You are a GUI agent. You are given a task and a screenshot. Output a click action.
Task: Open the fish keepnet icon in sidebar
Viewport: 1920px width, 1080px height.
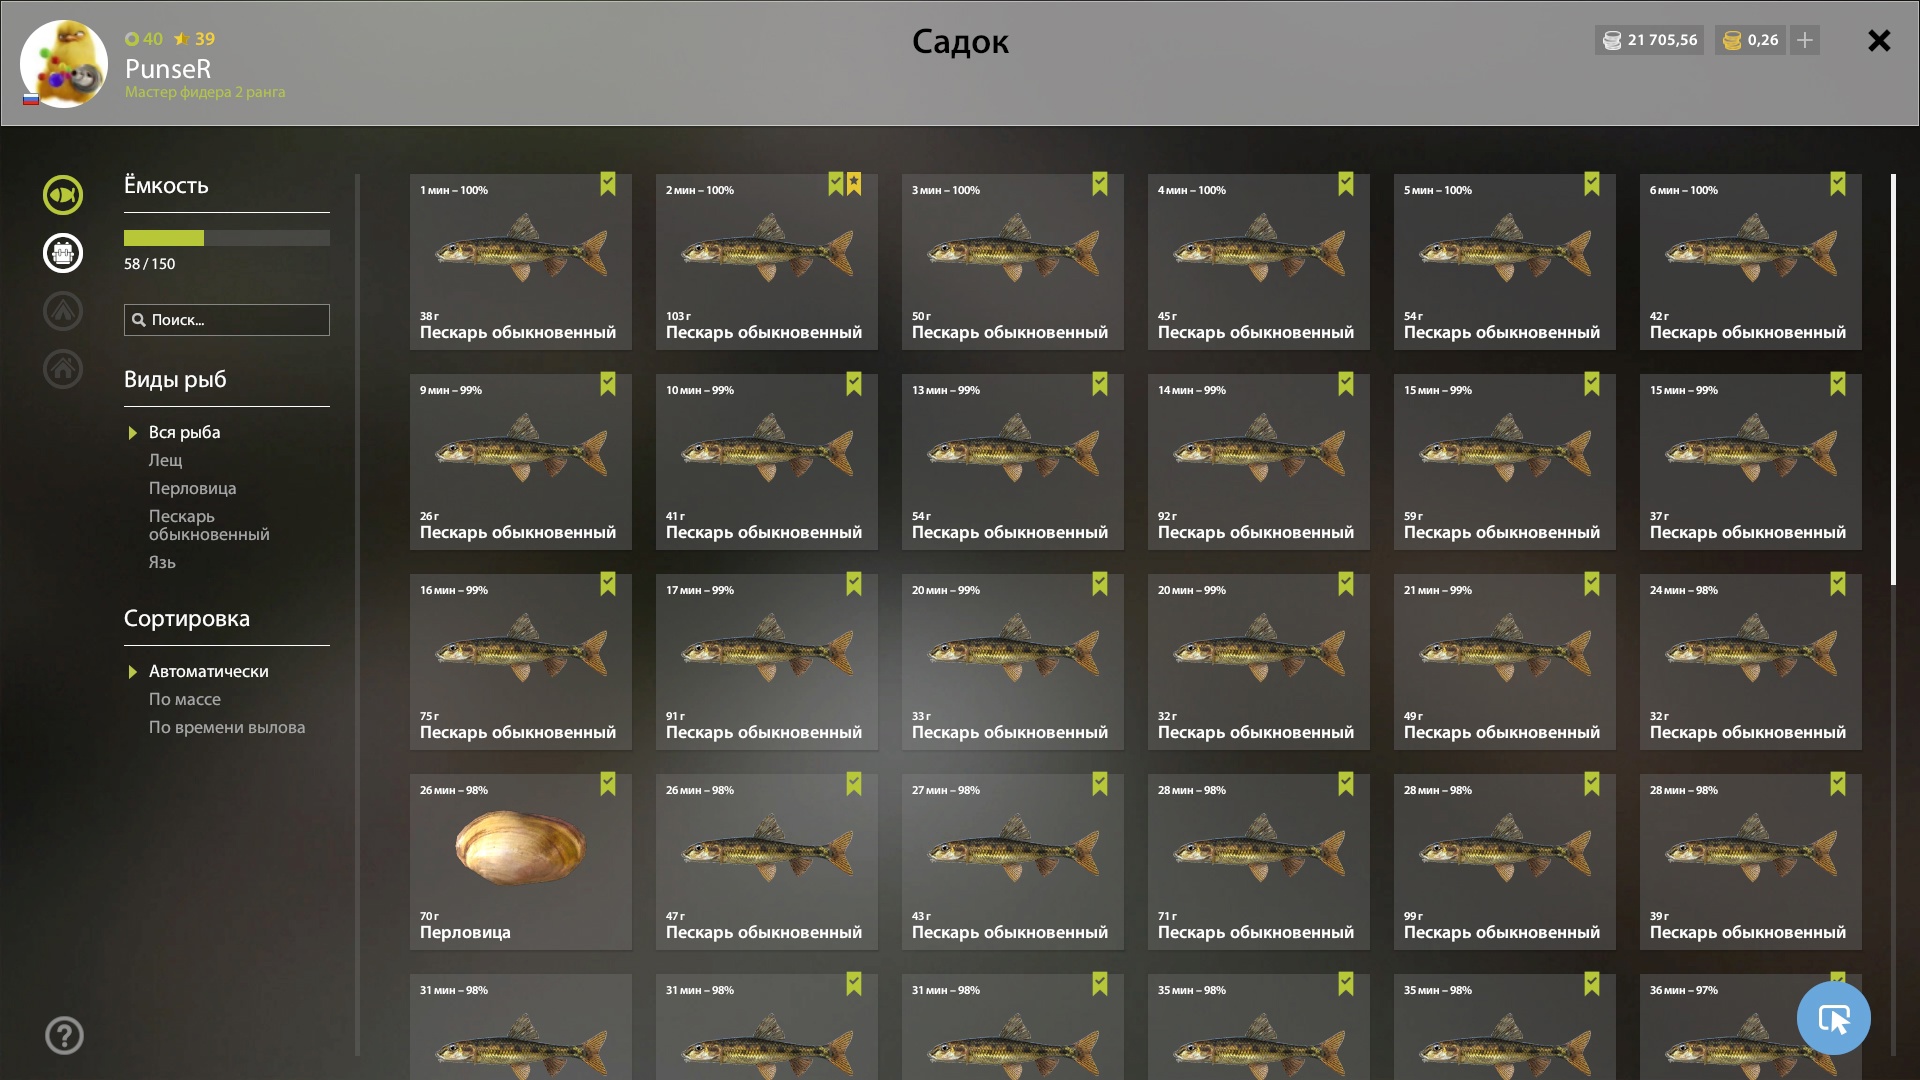(x=62, y=195)
